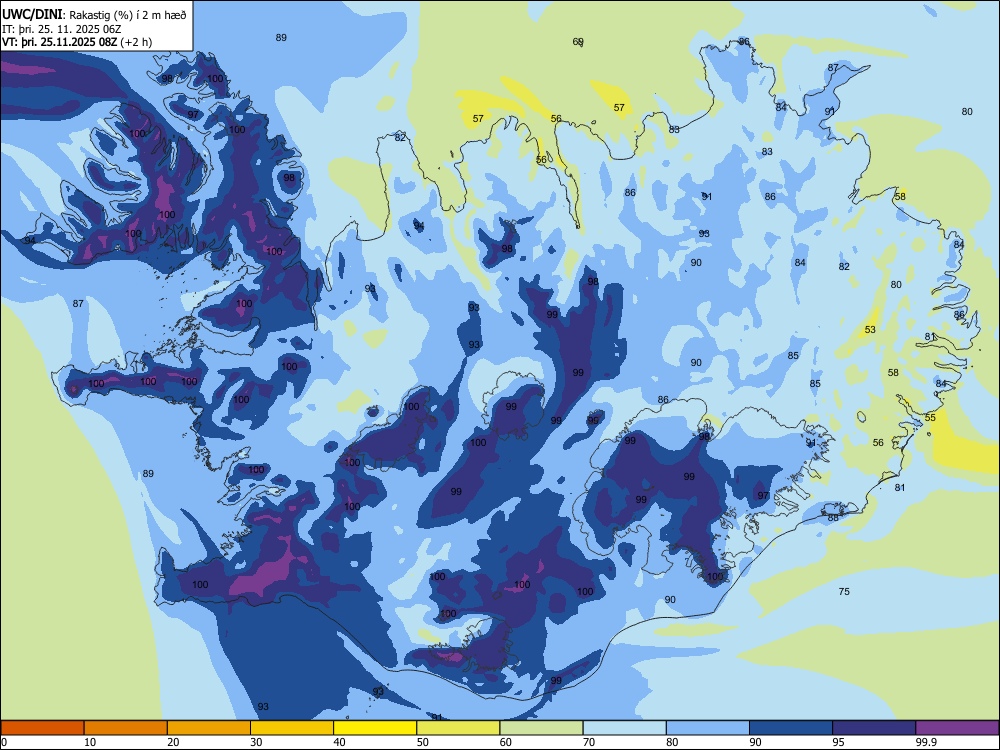
Task: Click the 'IT: þri. 25. 11. 2025 06Z' line
Action: coord(62,29)
